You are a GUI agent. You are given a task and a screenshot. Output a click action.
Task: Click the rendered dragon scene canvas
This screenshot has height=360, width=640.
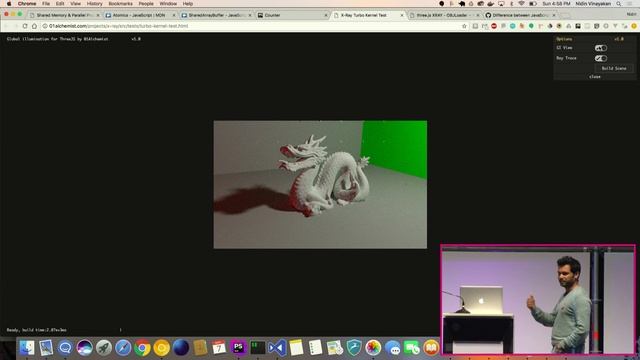coord(320,184)
